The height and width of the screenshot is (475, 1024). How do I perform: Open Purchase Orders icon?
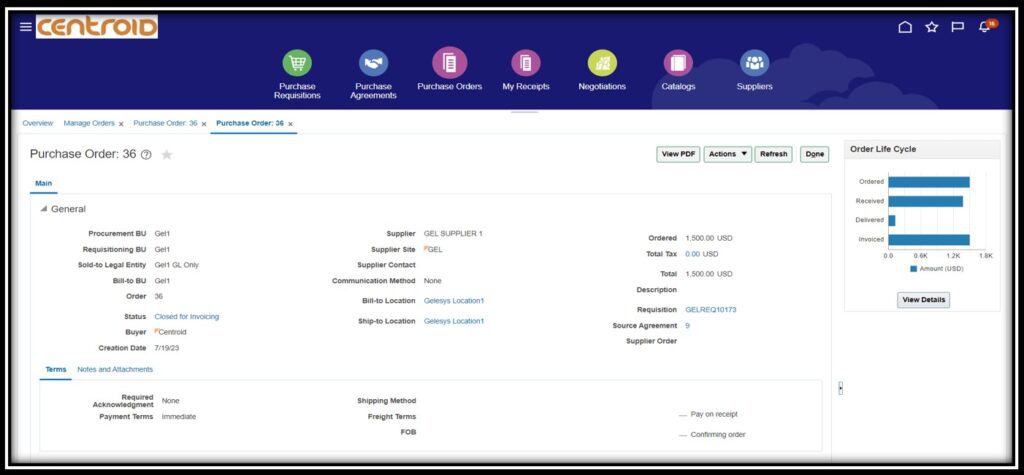[449, 63]
